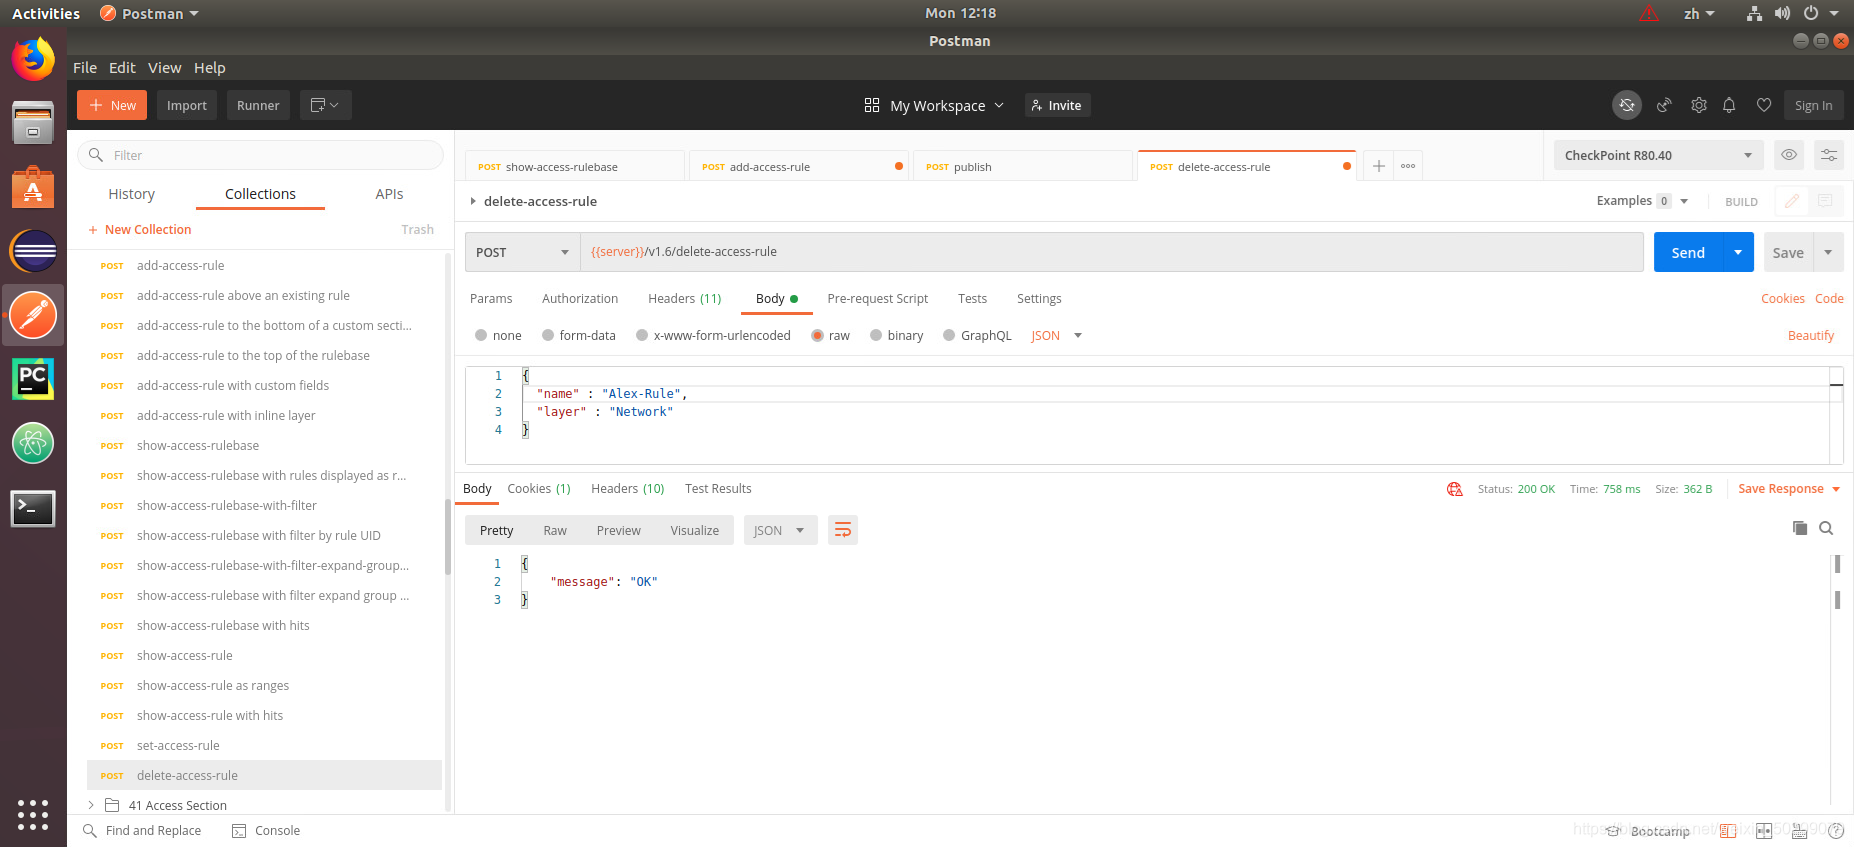Switch to build mode pencil icon
Image resolution: width=1854 pixels, height=847 pixels.
point(1792,201)
